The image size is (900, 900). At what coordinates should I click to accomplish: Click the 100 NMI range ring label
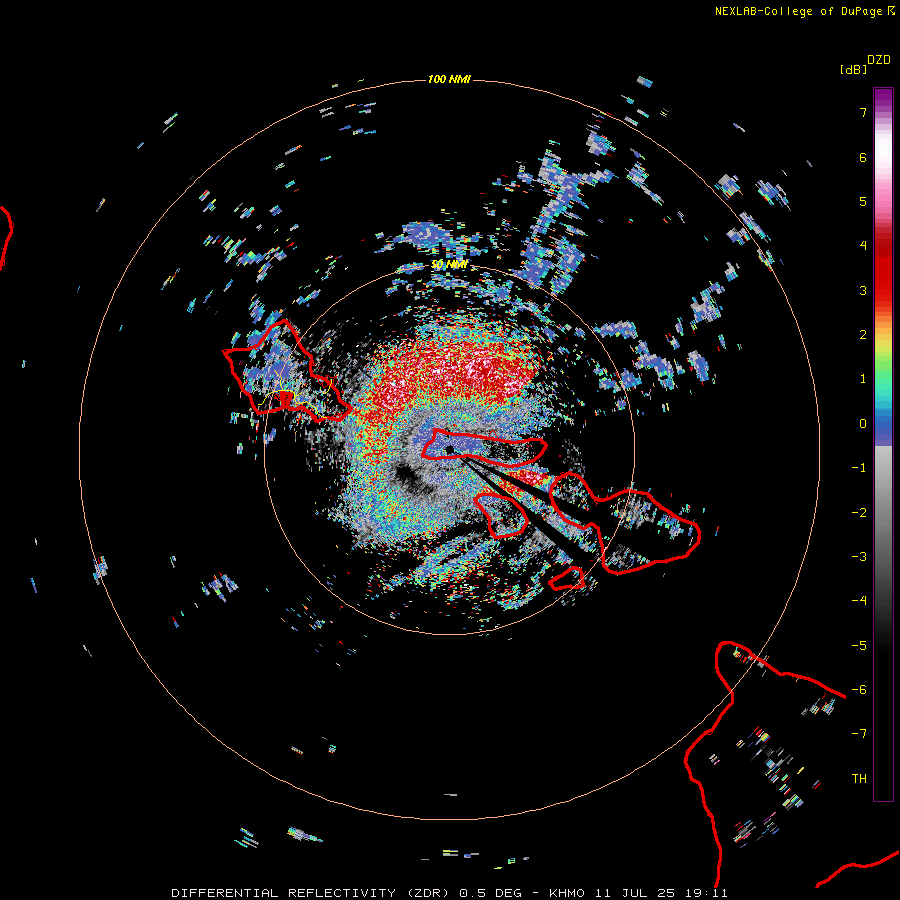coord(449,79)
